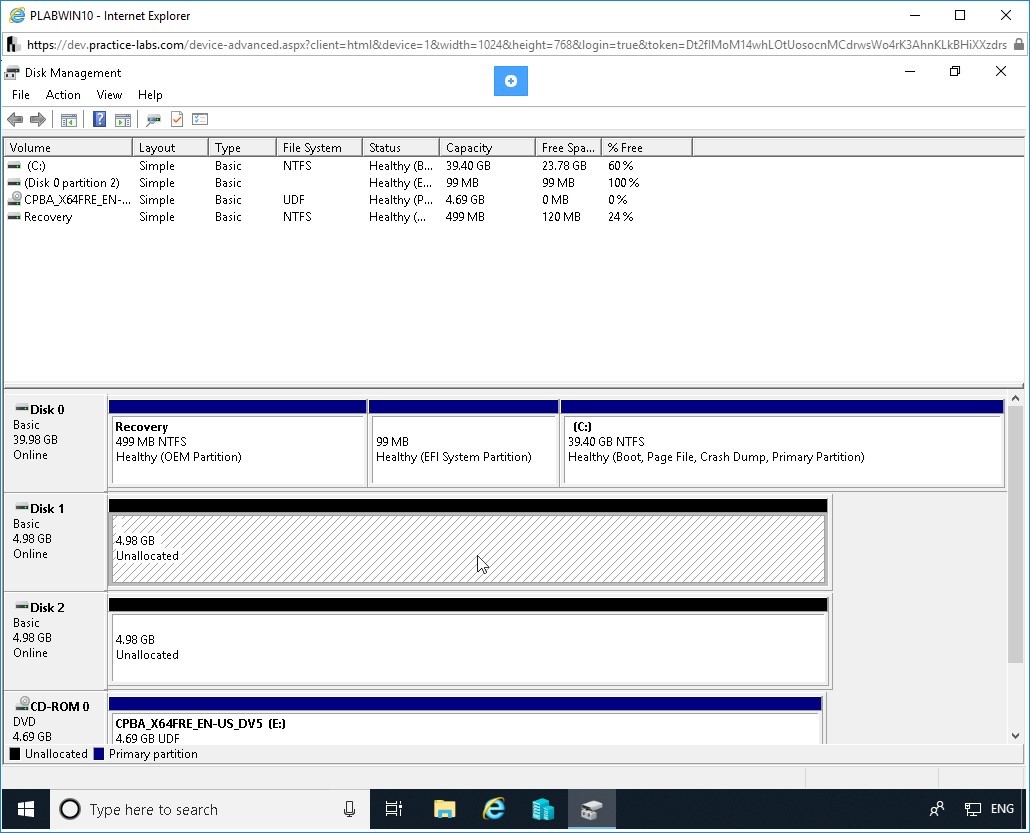This screenshot has height=833, width=1030.
Task: Click the Settings list toolbar icon
Action: click(x=200, y=119)
